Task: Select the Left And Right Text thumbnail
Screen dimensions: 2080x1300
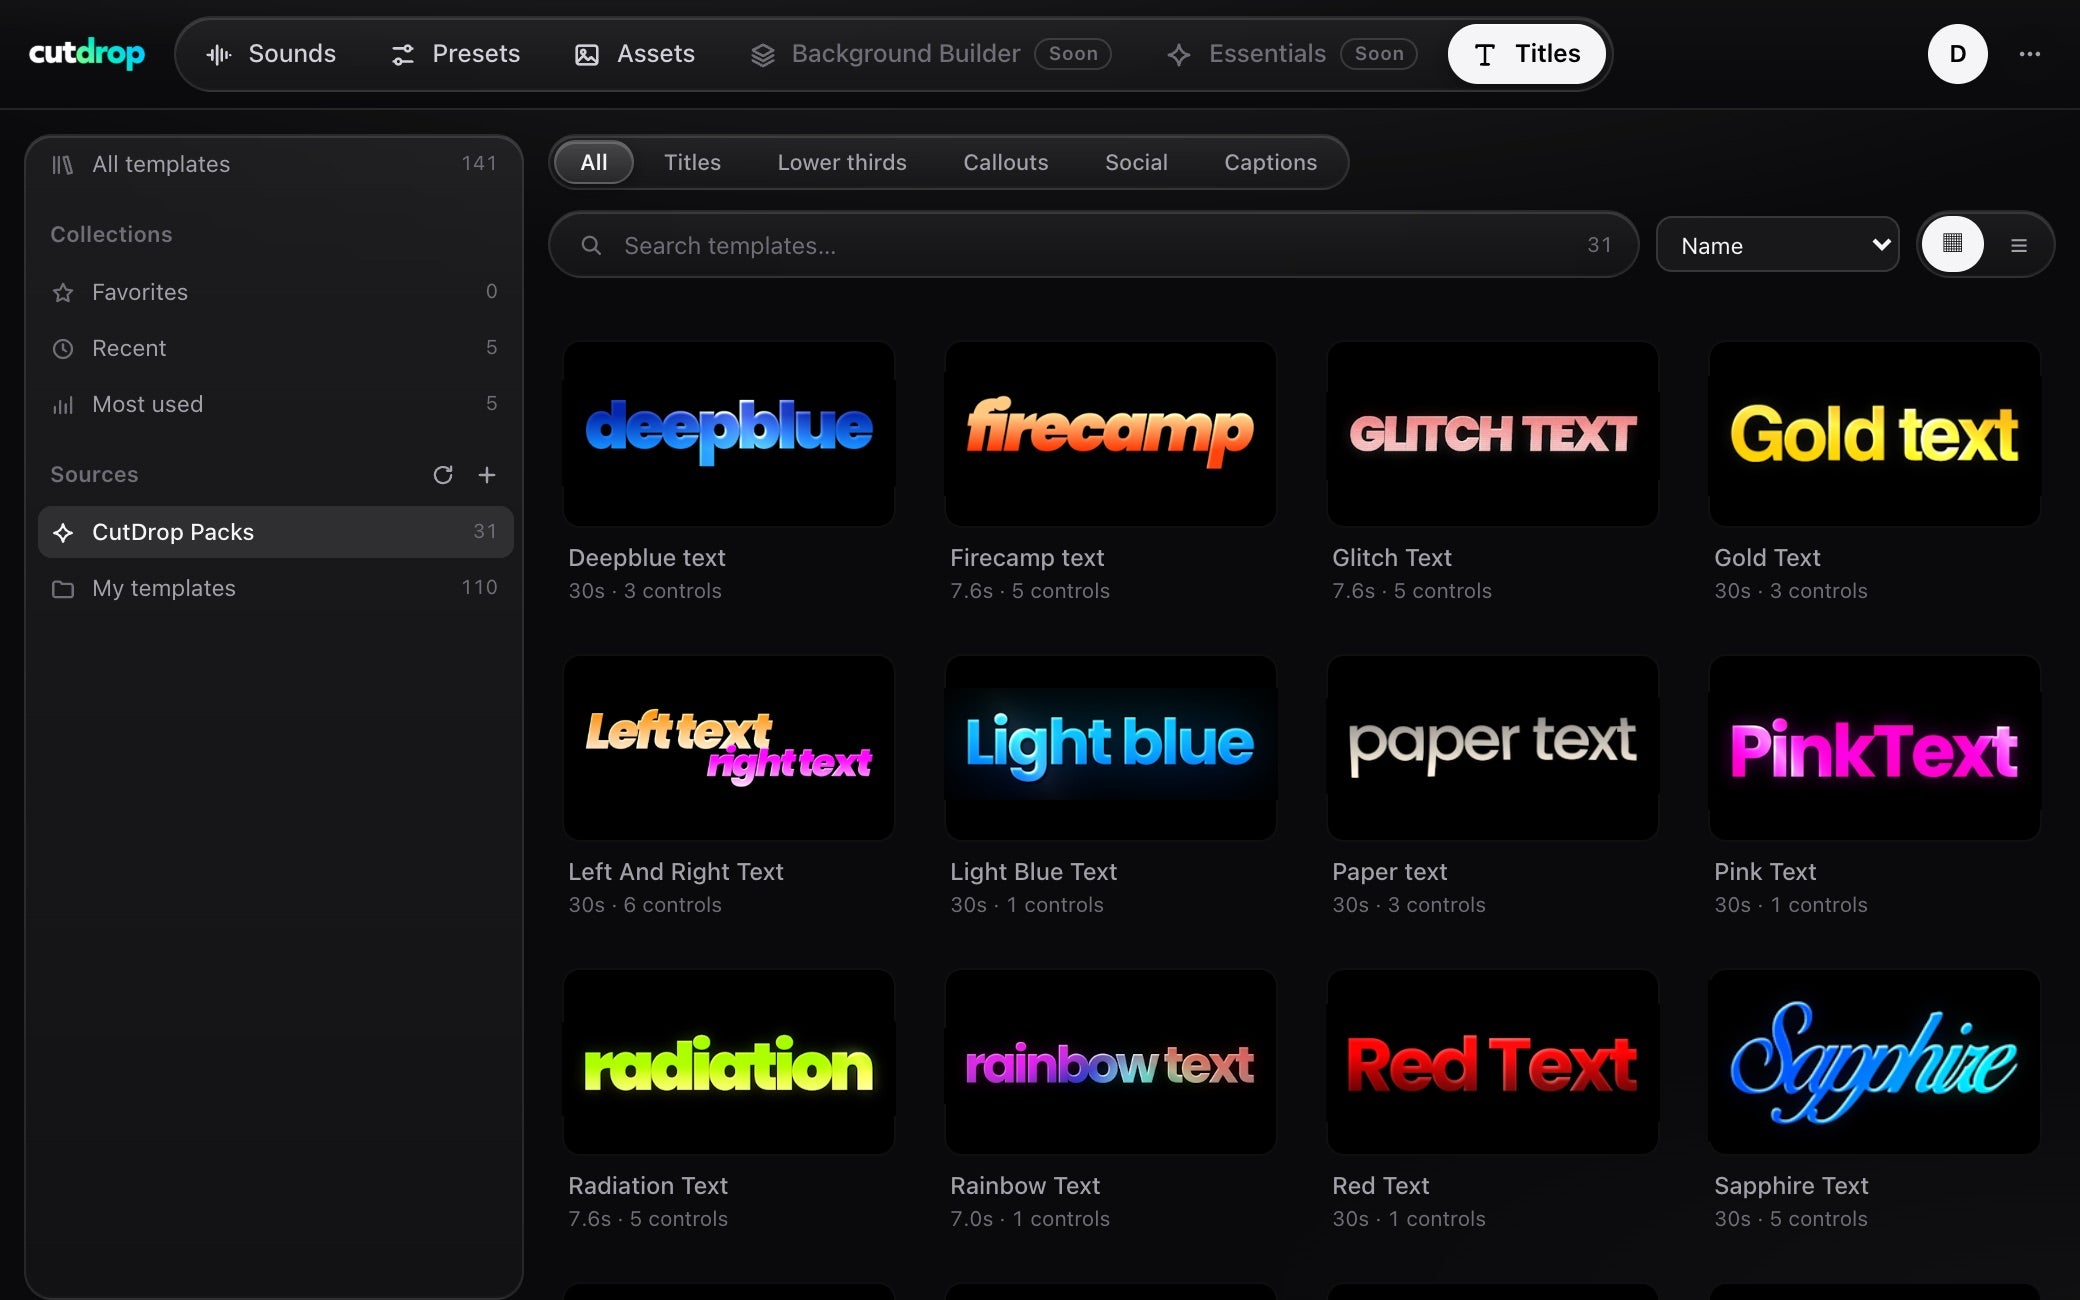Action: tap(729, 748)
